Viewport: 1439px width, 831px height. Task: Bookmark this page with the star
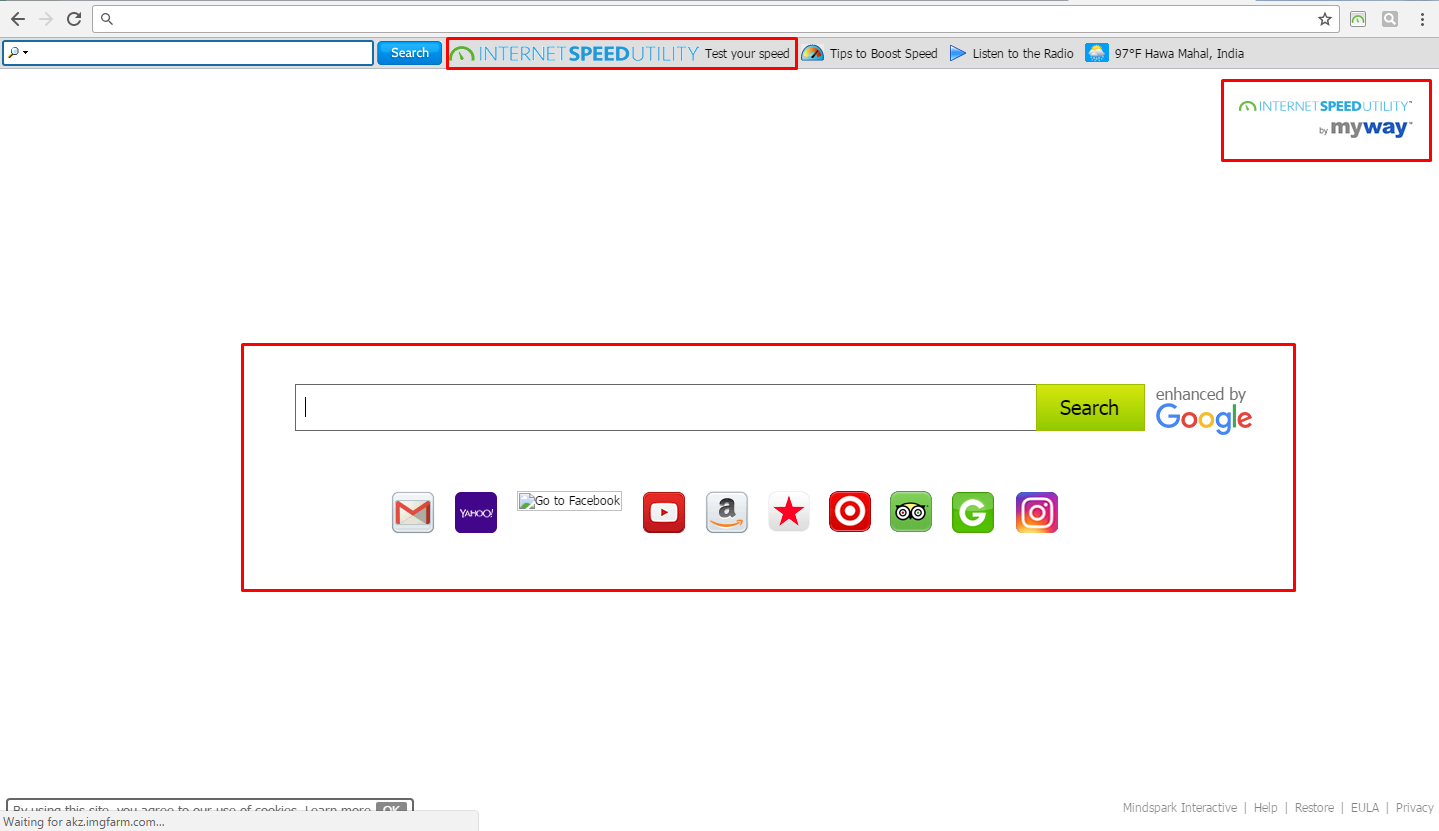[1325, 19]
